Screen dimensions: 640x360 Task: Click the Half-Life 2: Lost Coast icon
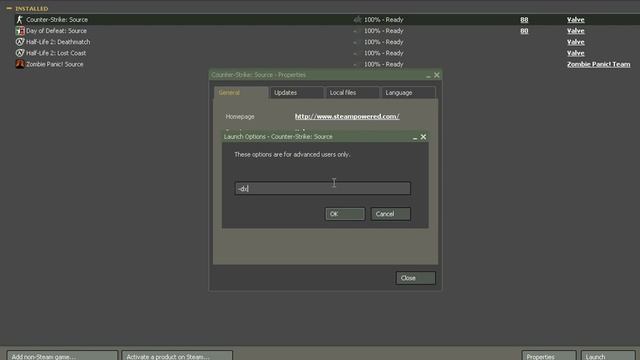[20, 53]
